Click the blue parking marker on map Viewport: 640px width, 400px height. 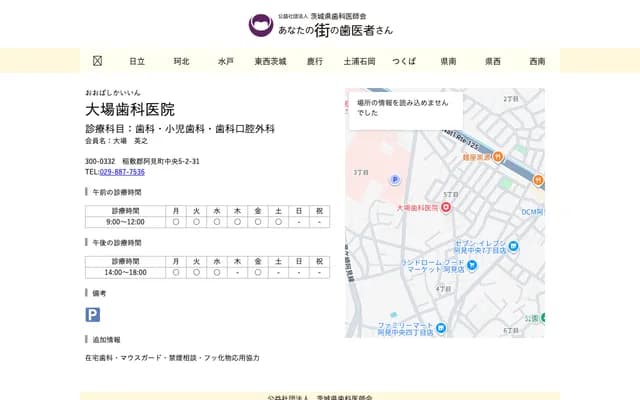coord(395,180)
